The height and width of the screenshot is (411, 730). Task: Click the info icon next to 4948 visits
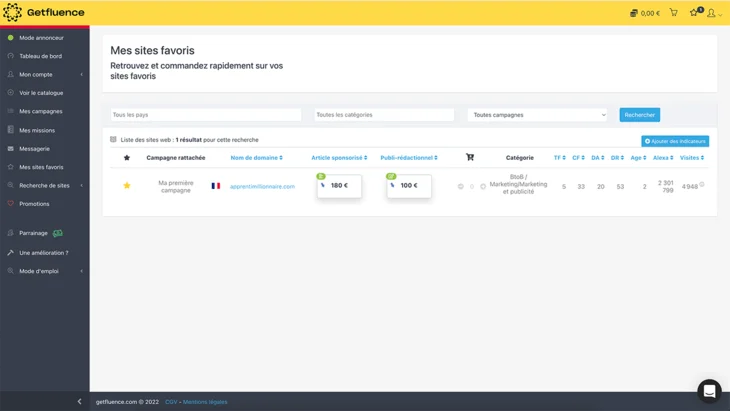[x=702, y=185]
